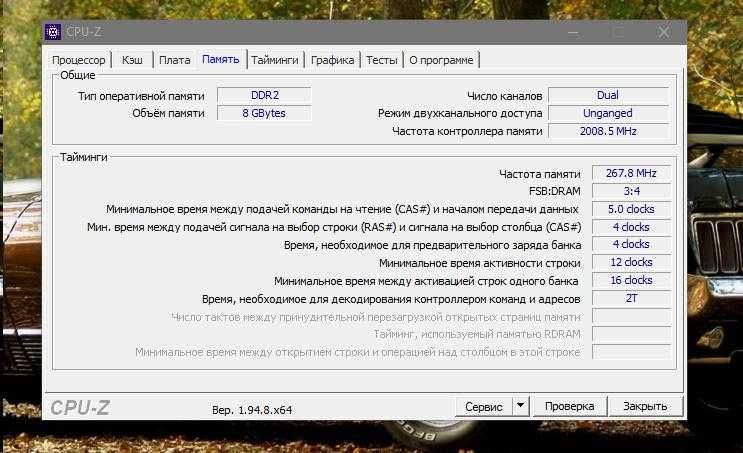Click the CPU-Z icon in title bar

point(53,32)
